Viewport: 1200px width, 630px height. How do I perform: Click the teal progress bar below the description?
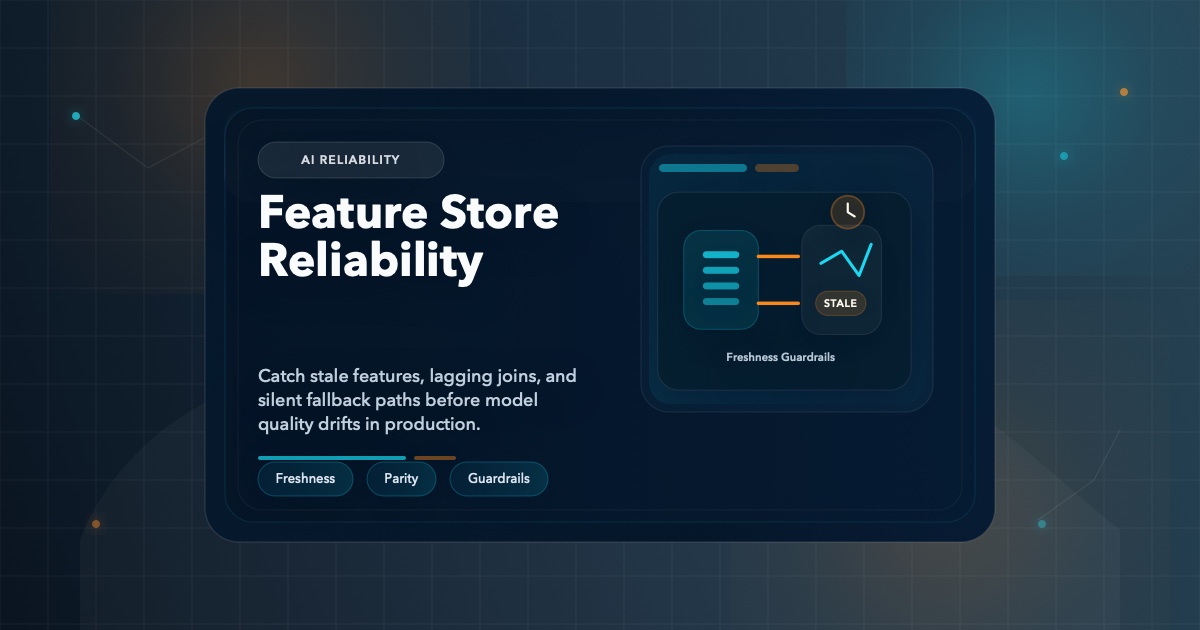coord(332,457)
